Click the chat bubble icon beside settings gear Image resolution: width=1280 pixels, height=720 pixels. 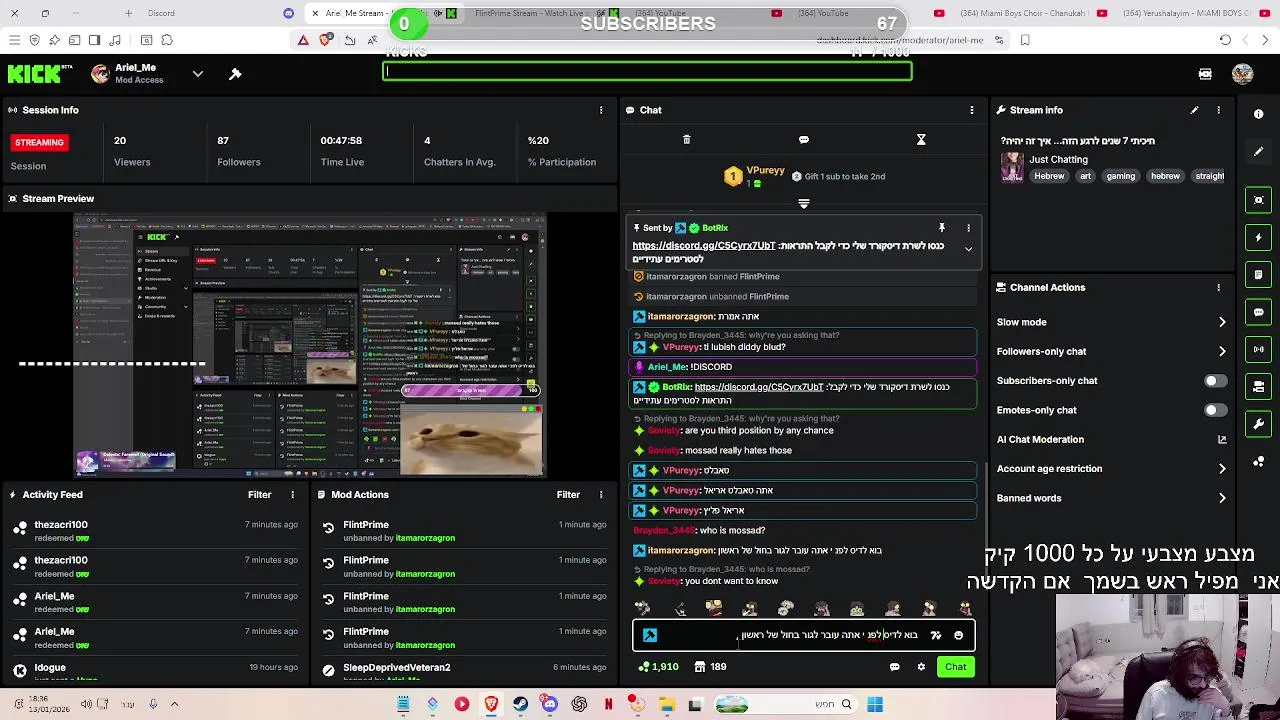tap(895, 667)
